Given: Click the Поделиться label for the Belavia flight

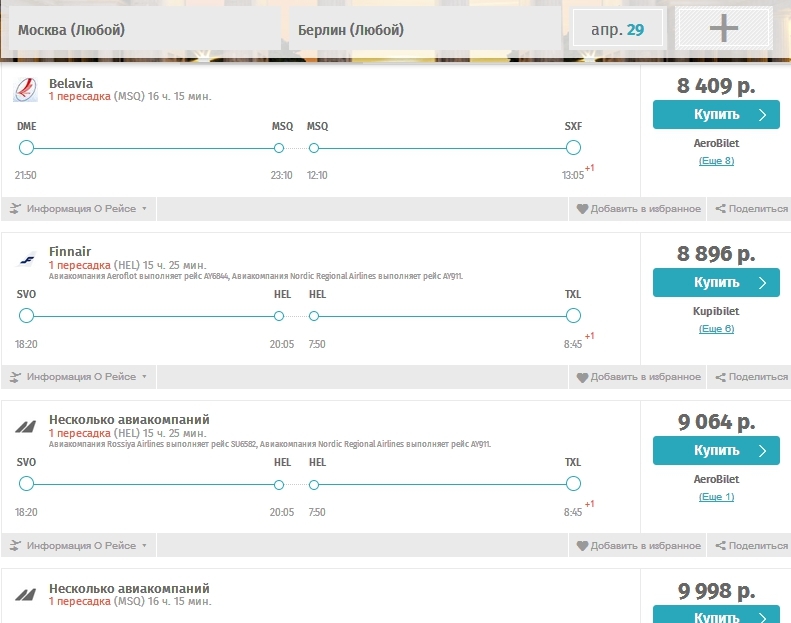Looking at the screenshot, I should pos(758,208).
